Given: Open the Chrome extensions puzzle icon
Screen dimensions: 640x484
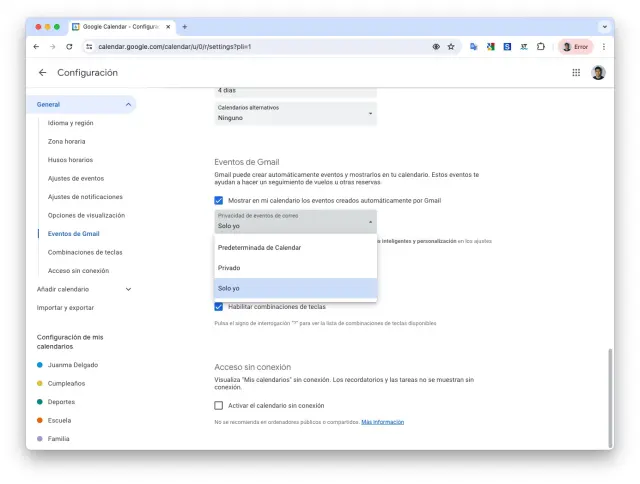Looking at the screenshot, I should pos(541,47).
